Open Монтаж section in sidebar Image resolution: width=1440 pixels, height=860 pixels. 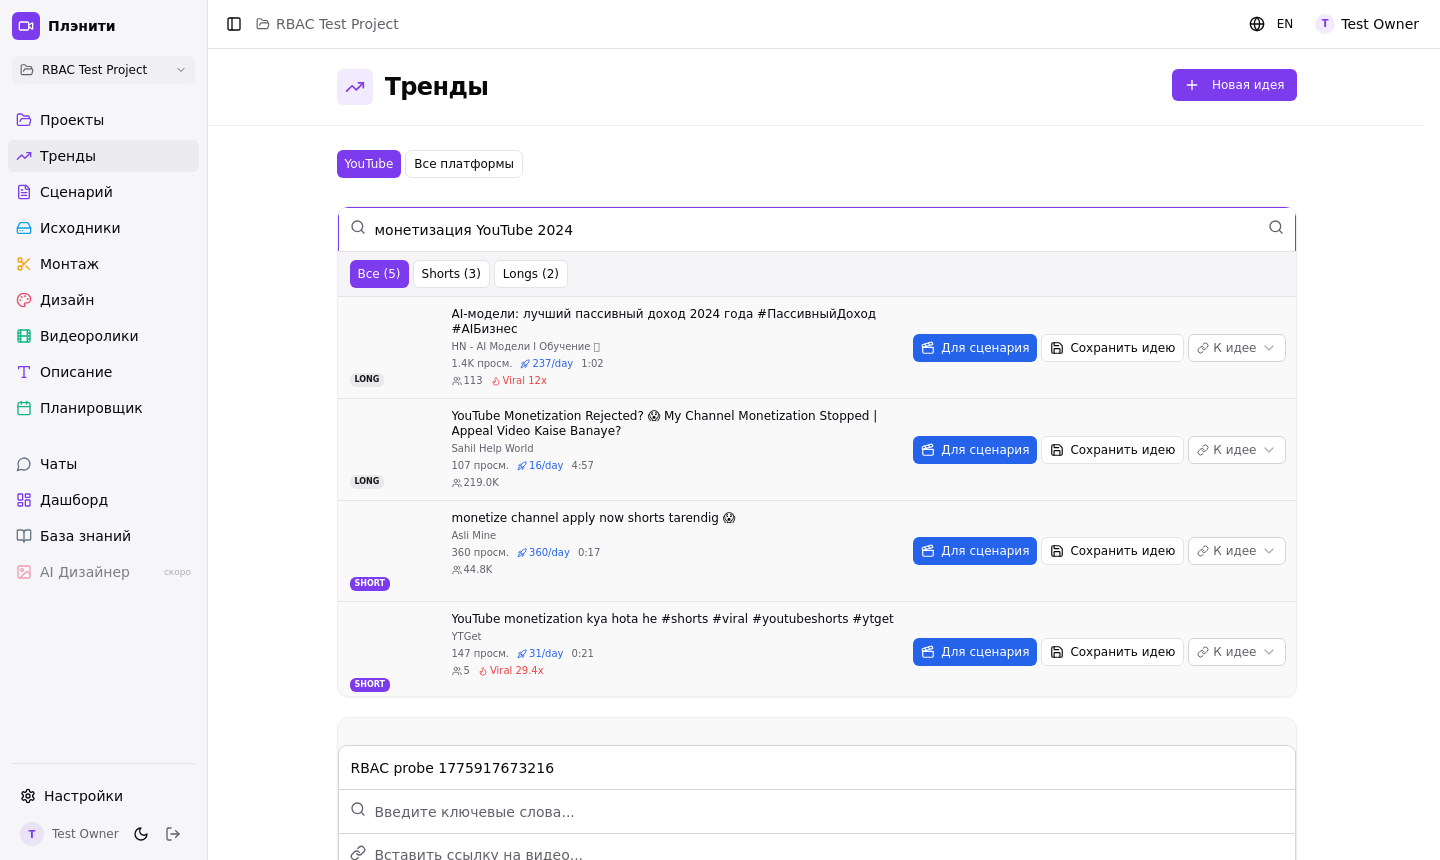(x=69, y=264)
